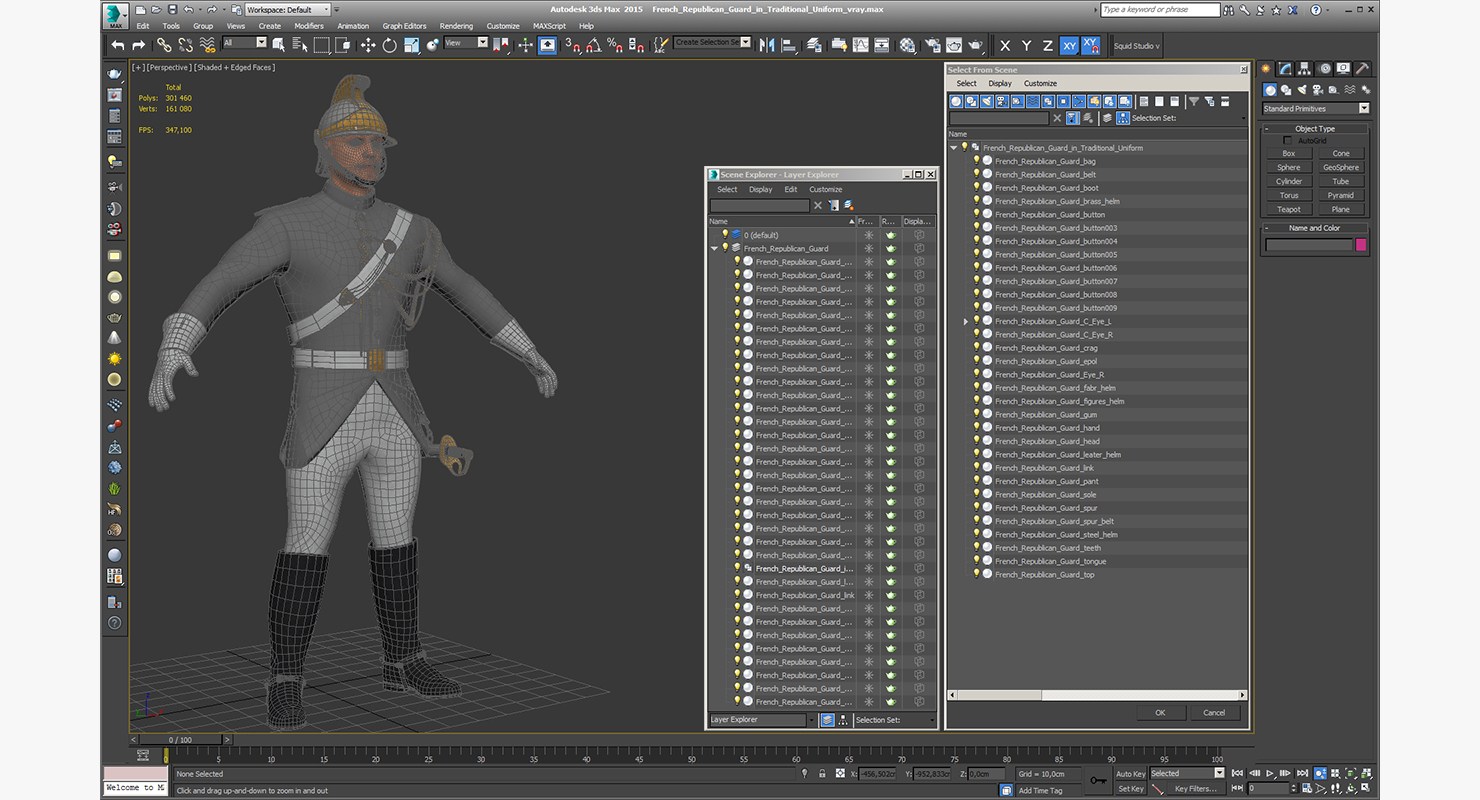
Task: Click the Undo arrow in main toolbar
Action: coord(118,45)
